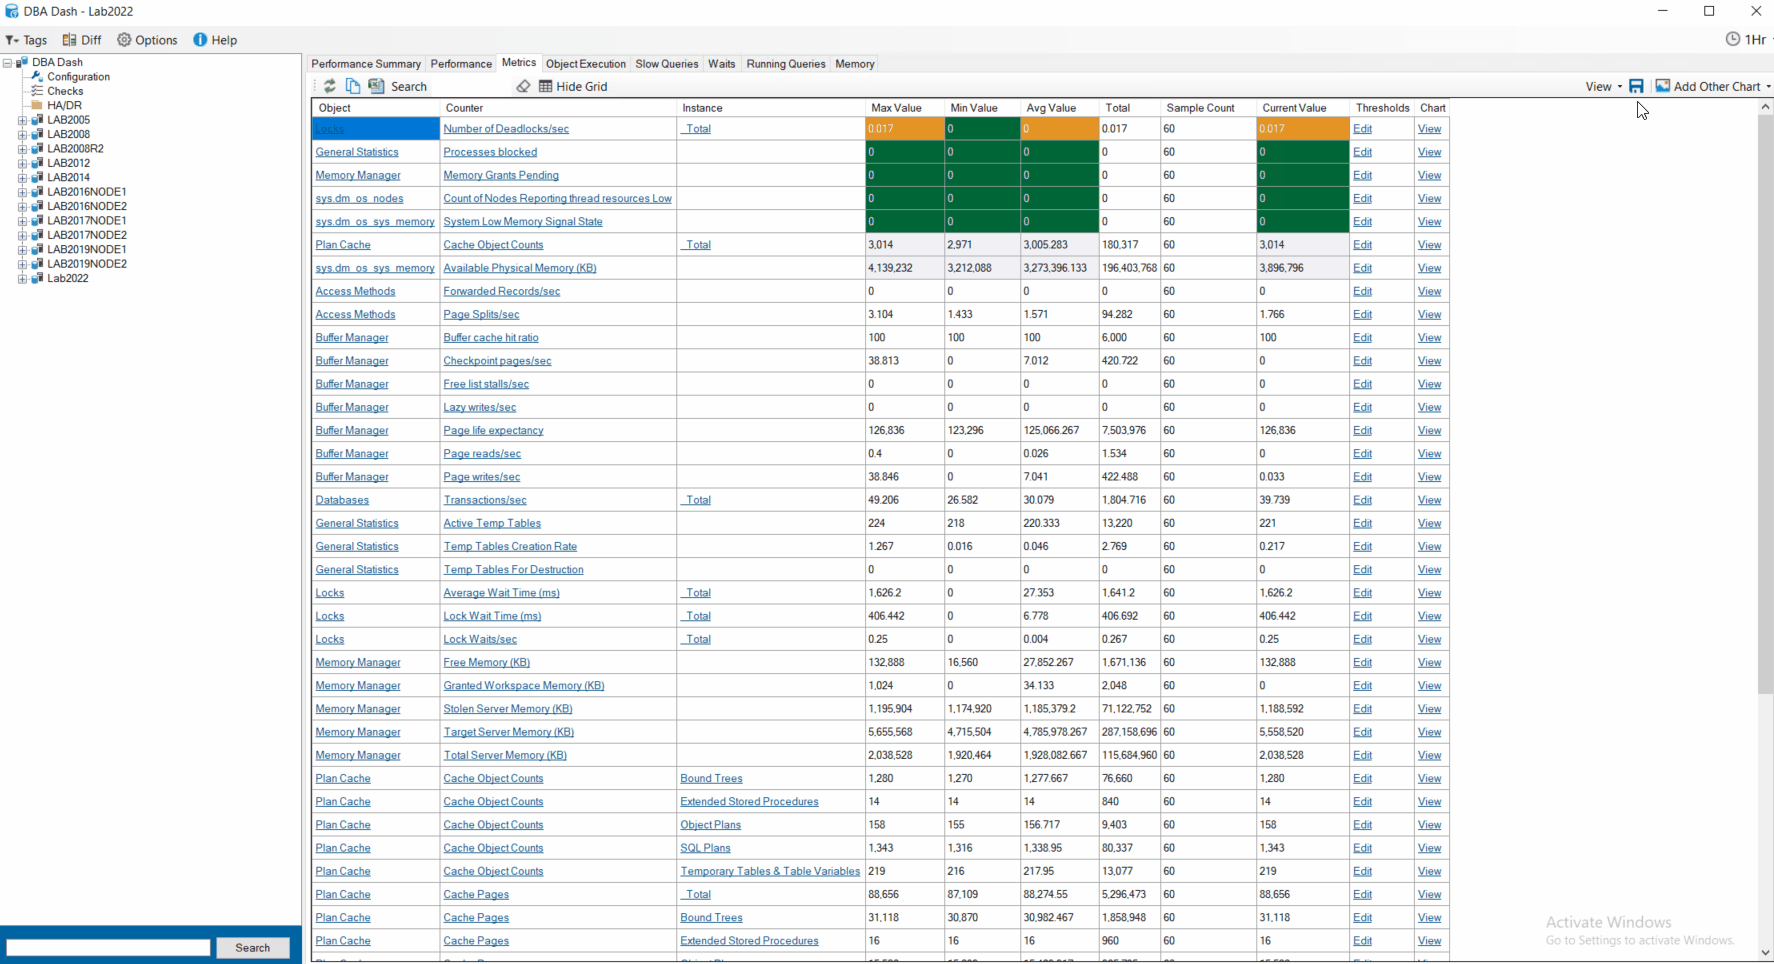Select the HA/DR folder icon
Image resolution: width=1774 pixels, height=964 pixels.
[37, 105]
